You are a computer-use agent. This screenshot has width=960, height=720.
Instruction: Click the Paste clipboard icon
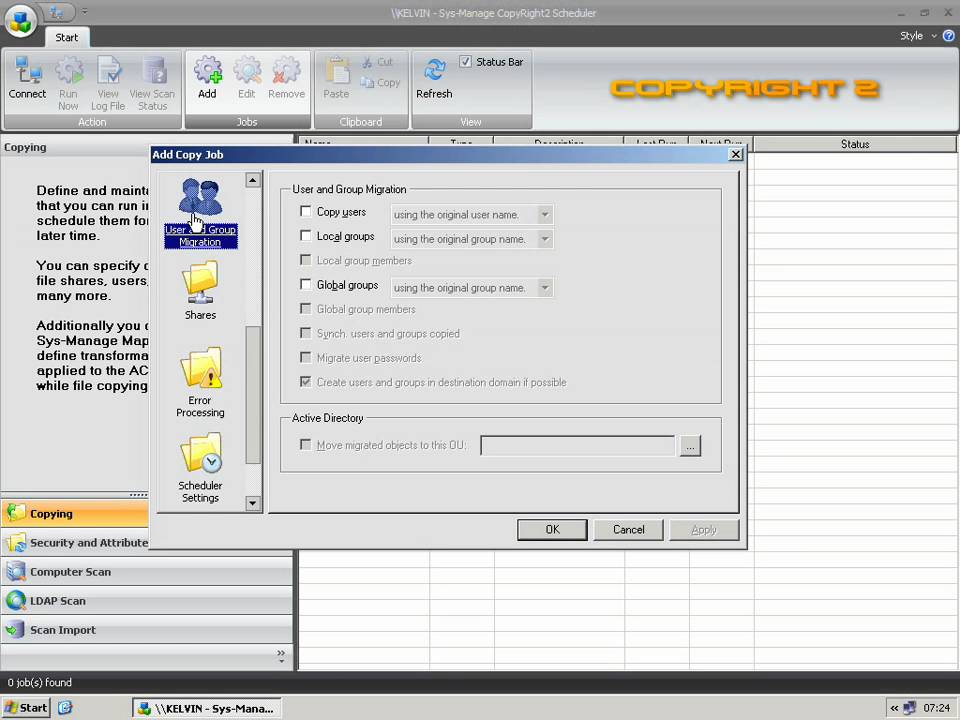(x=336, y=78)
